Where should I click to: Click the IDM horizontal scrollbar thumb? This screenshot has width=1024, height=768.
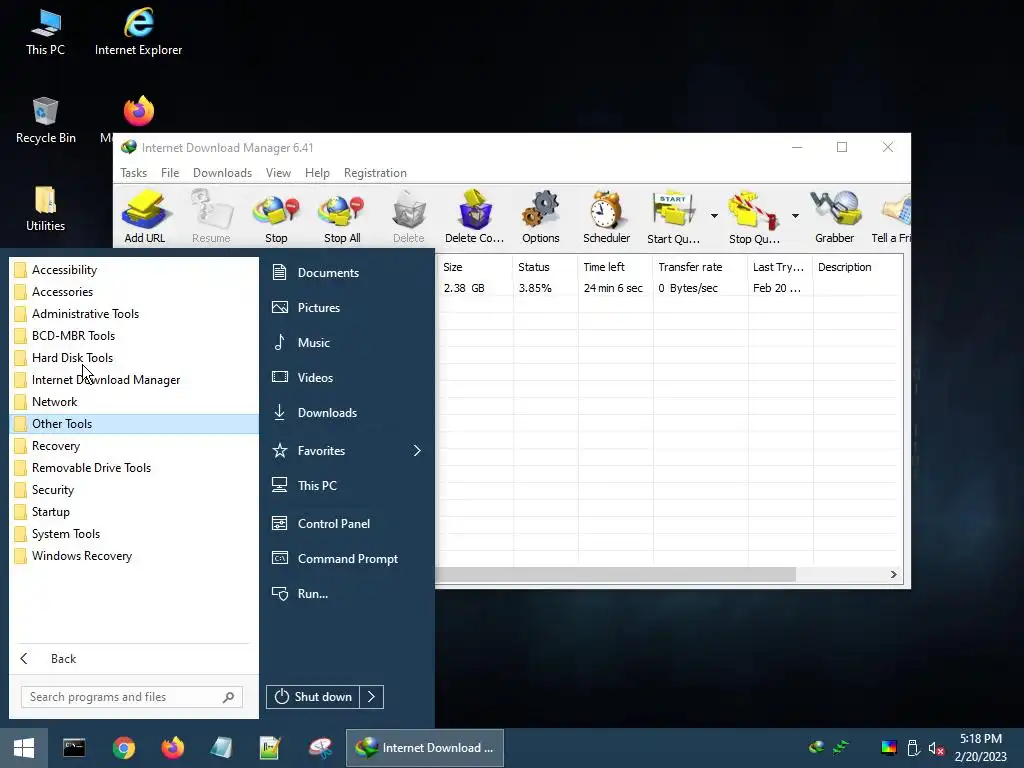(x=616, y=575)
